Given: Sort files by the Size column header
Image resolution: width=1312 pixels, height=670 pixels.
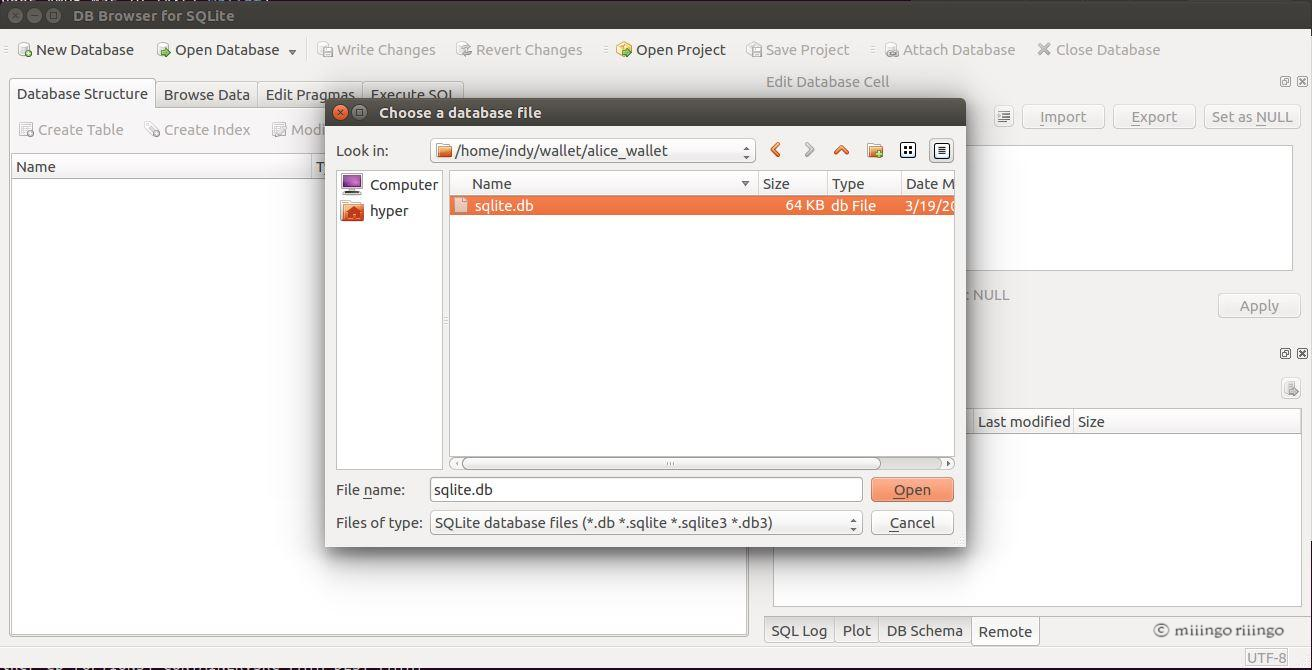Looking at the screenshot, I should [793, 183].
